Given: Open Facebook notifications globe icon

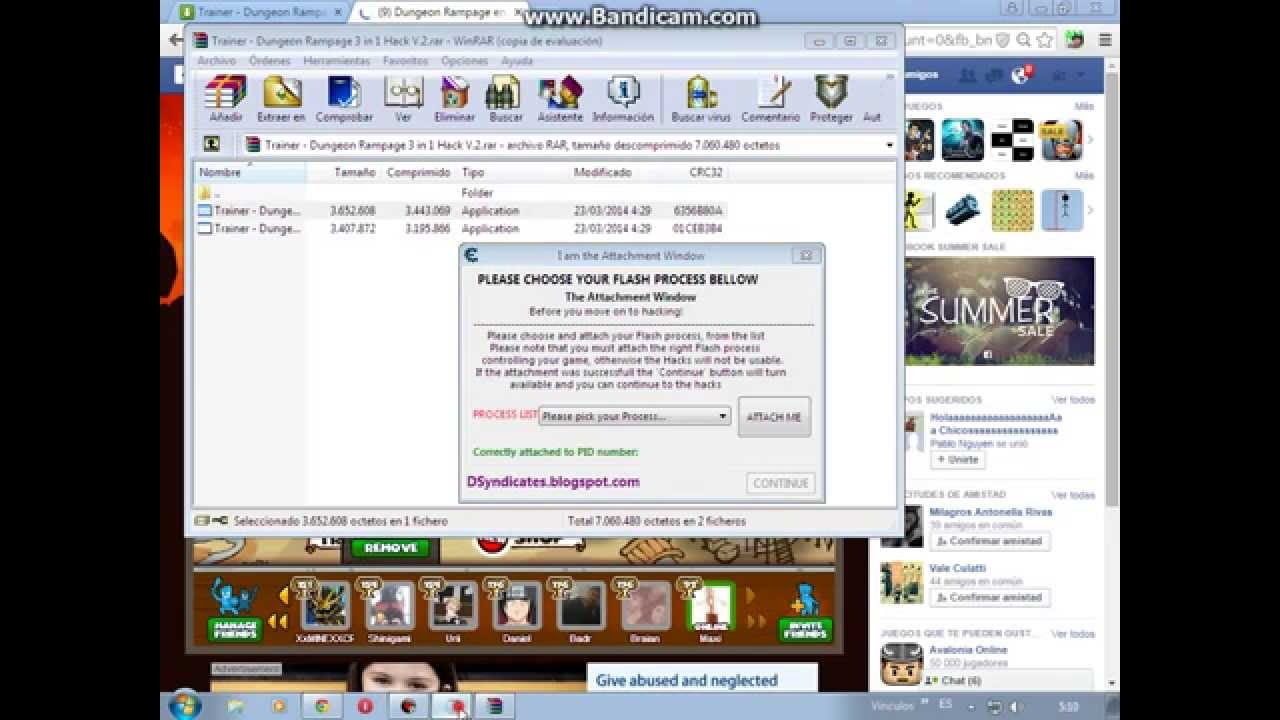Looking at the screenshot, I should pyautogui.click(x=1020, y=76).
